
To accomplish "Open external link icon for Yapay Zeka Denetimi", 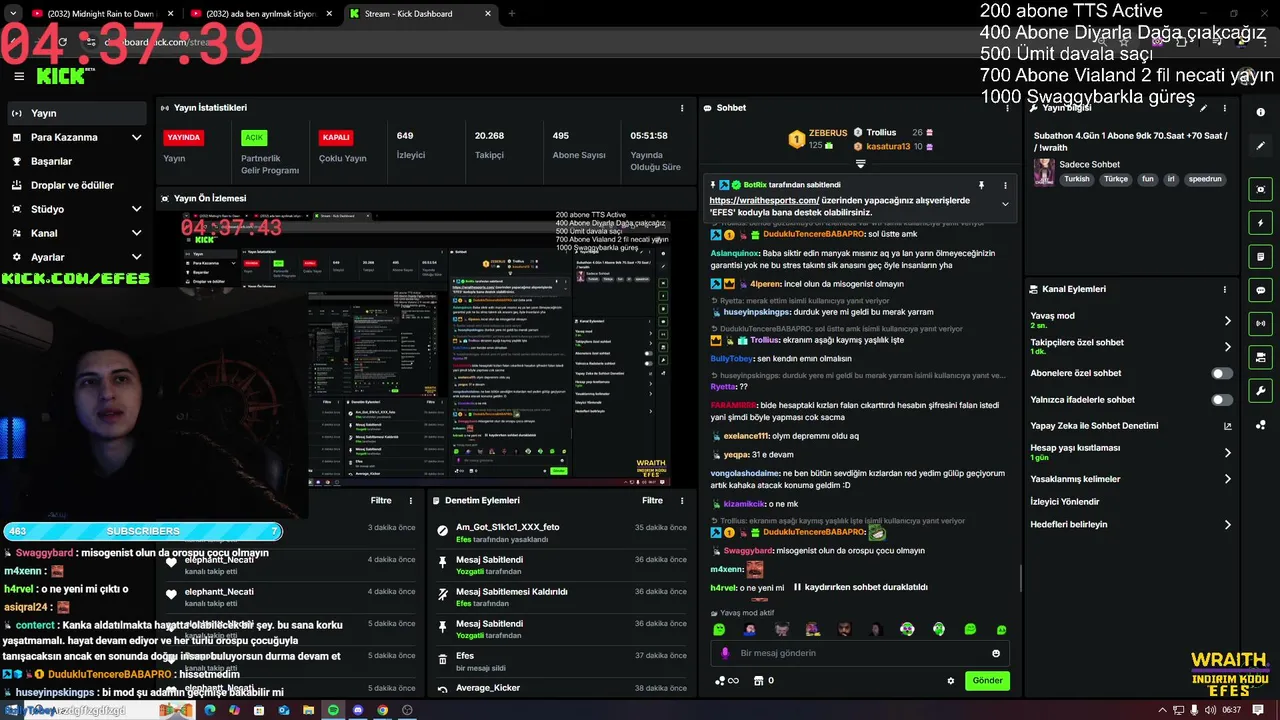I will [x=1228, y=426].
